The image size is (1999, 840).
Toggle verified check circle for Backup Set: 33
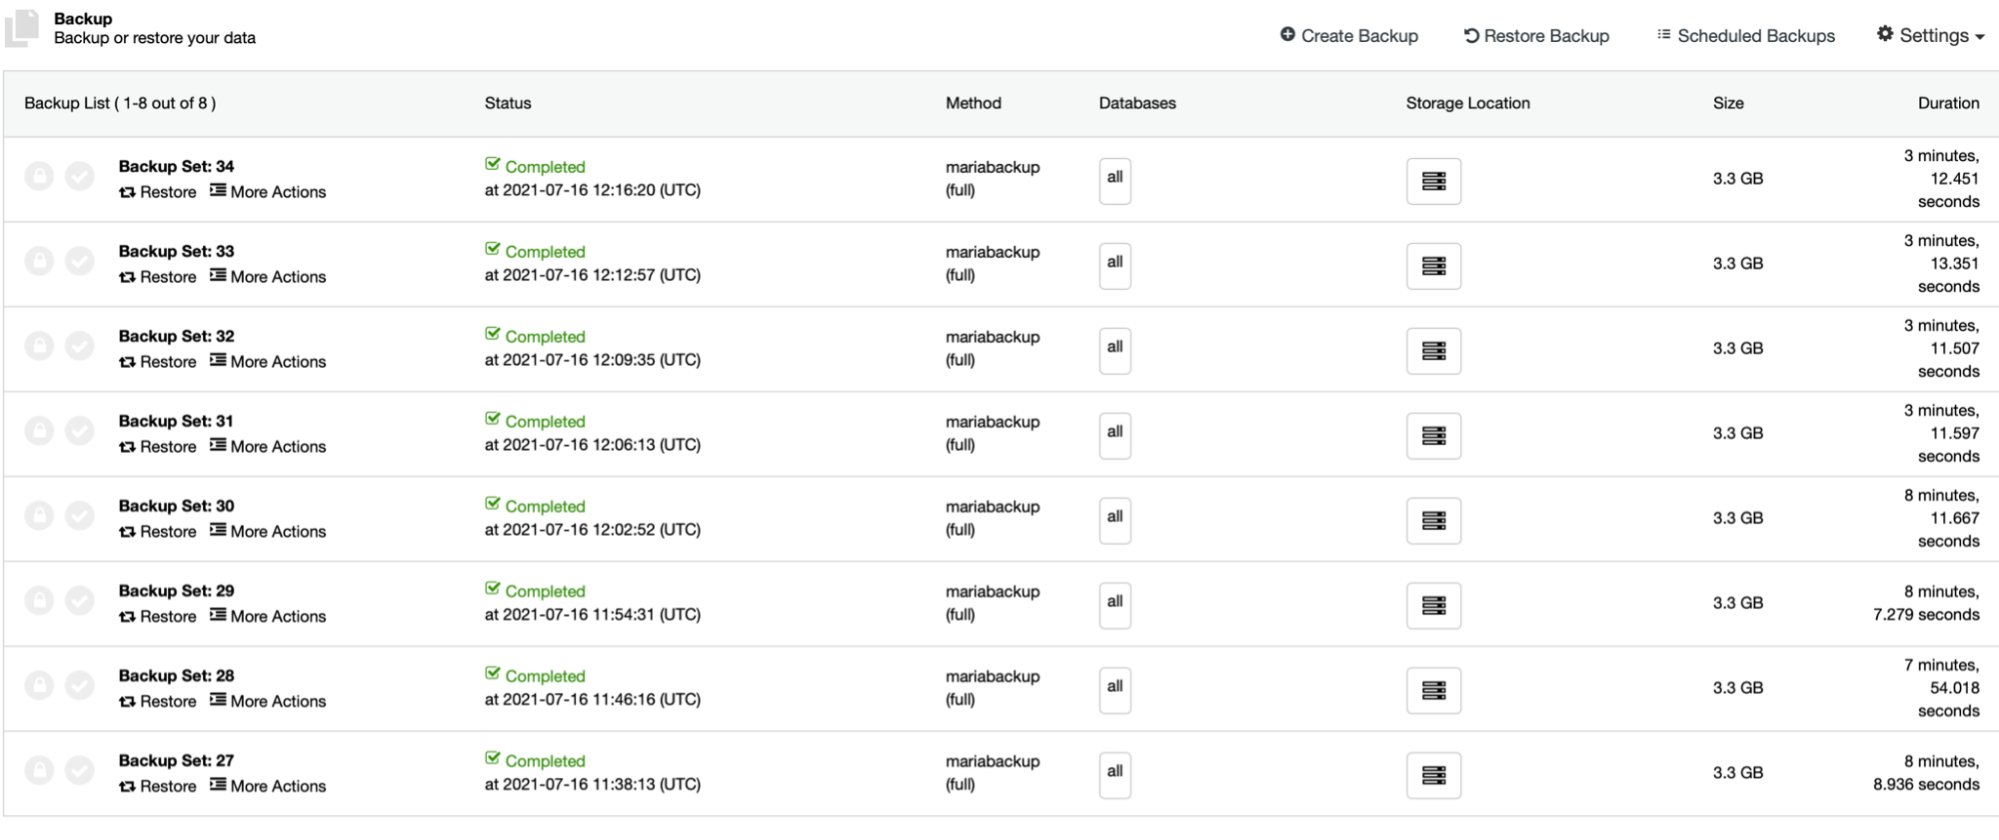click(80, 262)
